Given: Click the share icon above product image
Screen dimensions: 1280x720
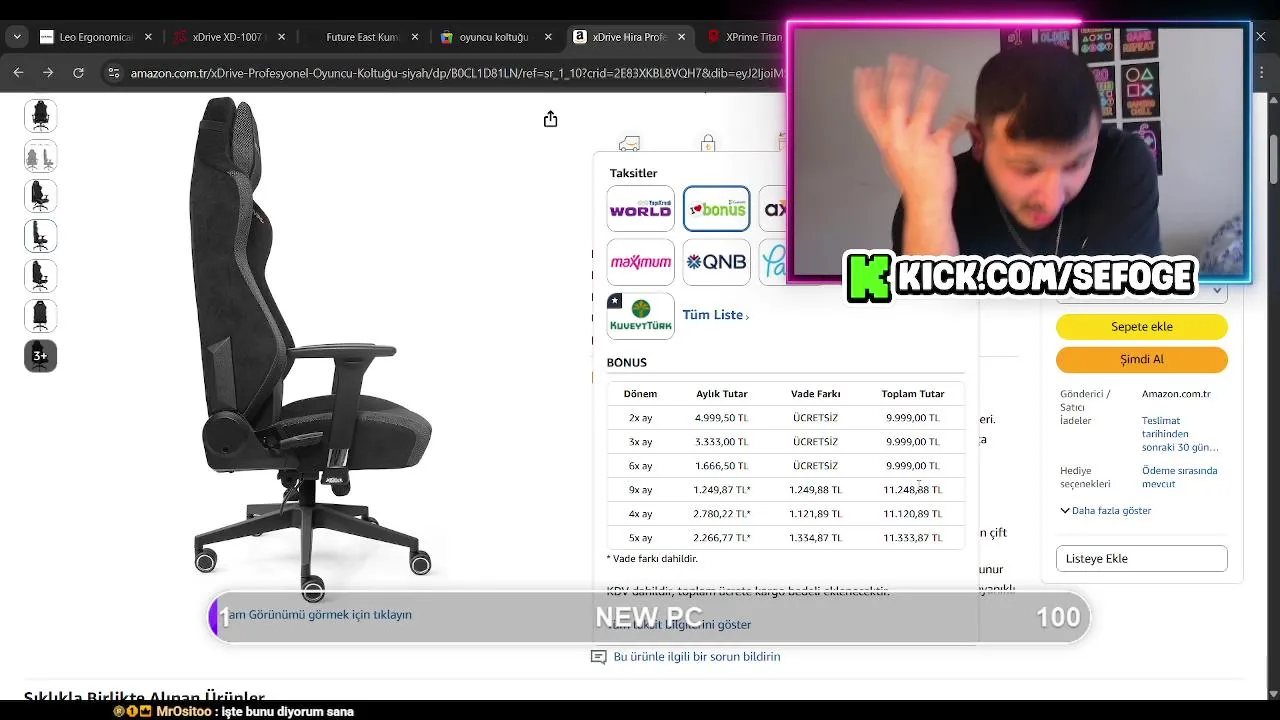Looking at the screenshot, I should coord(550,119).
